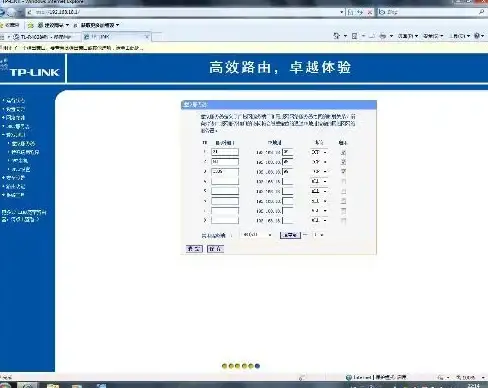Switch to the TL-R router tab
Viewport: 488px width, 388px height.
click(46, 37)
